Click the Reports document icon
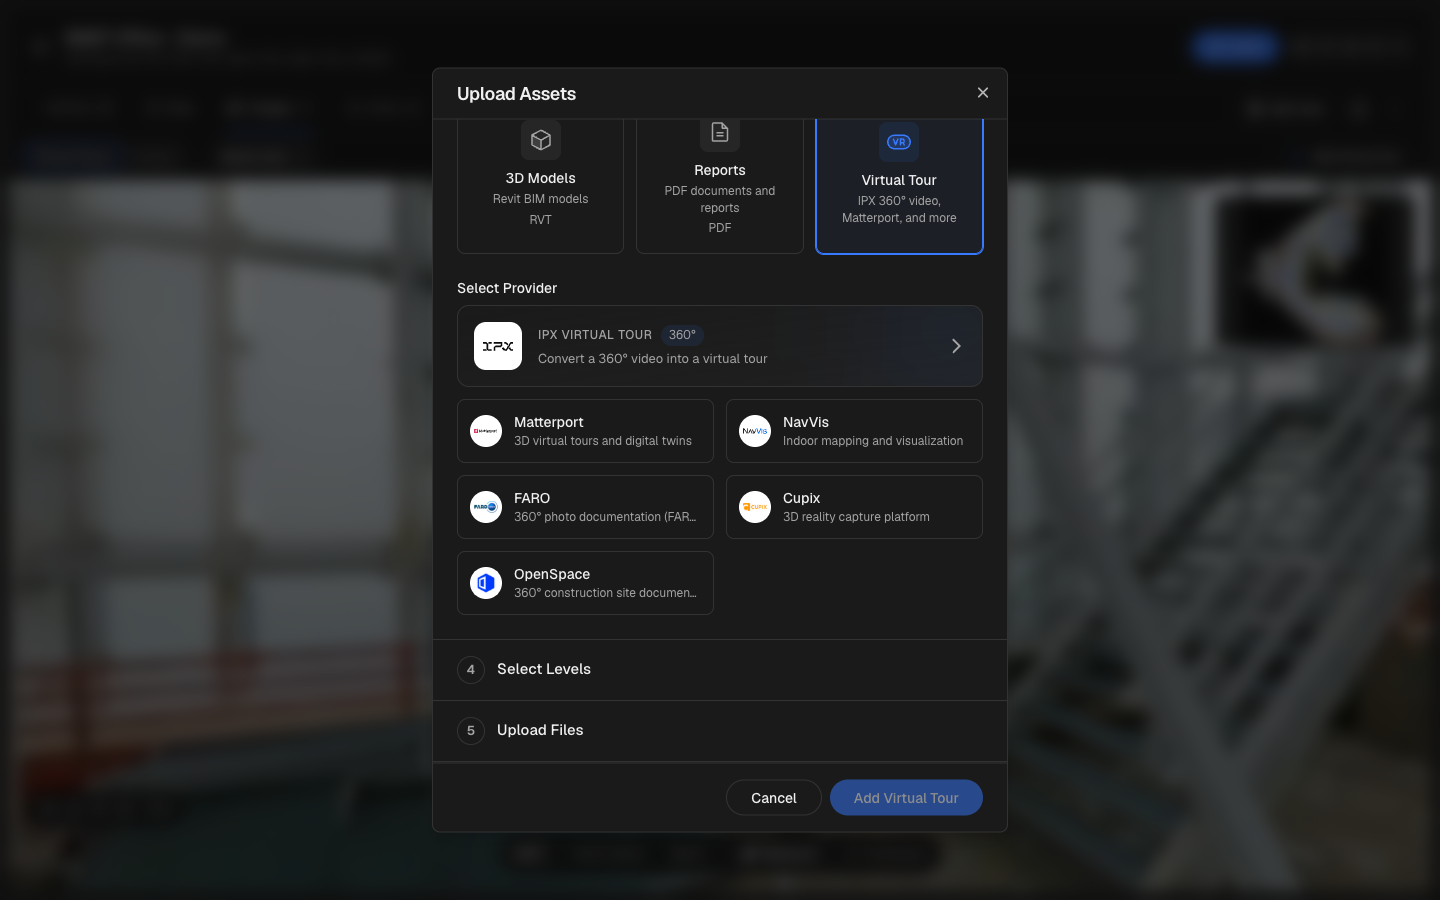 (x=720, y=132)
